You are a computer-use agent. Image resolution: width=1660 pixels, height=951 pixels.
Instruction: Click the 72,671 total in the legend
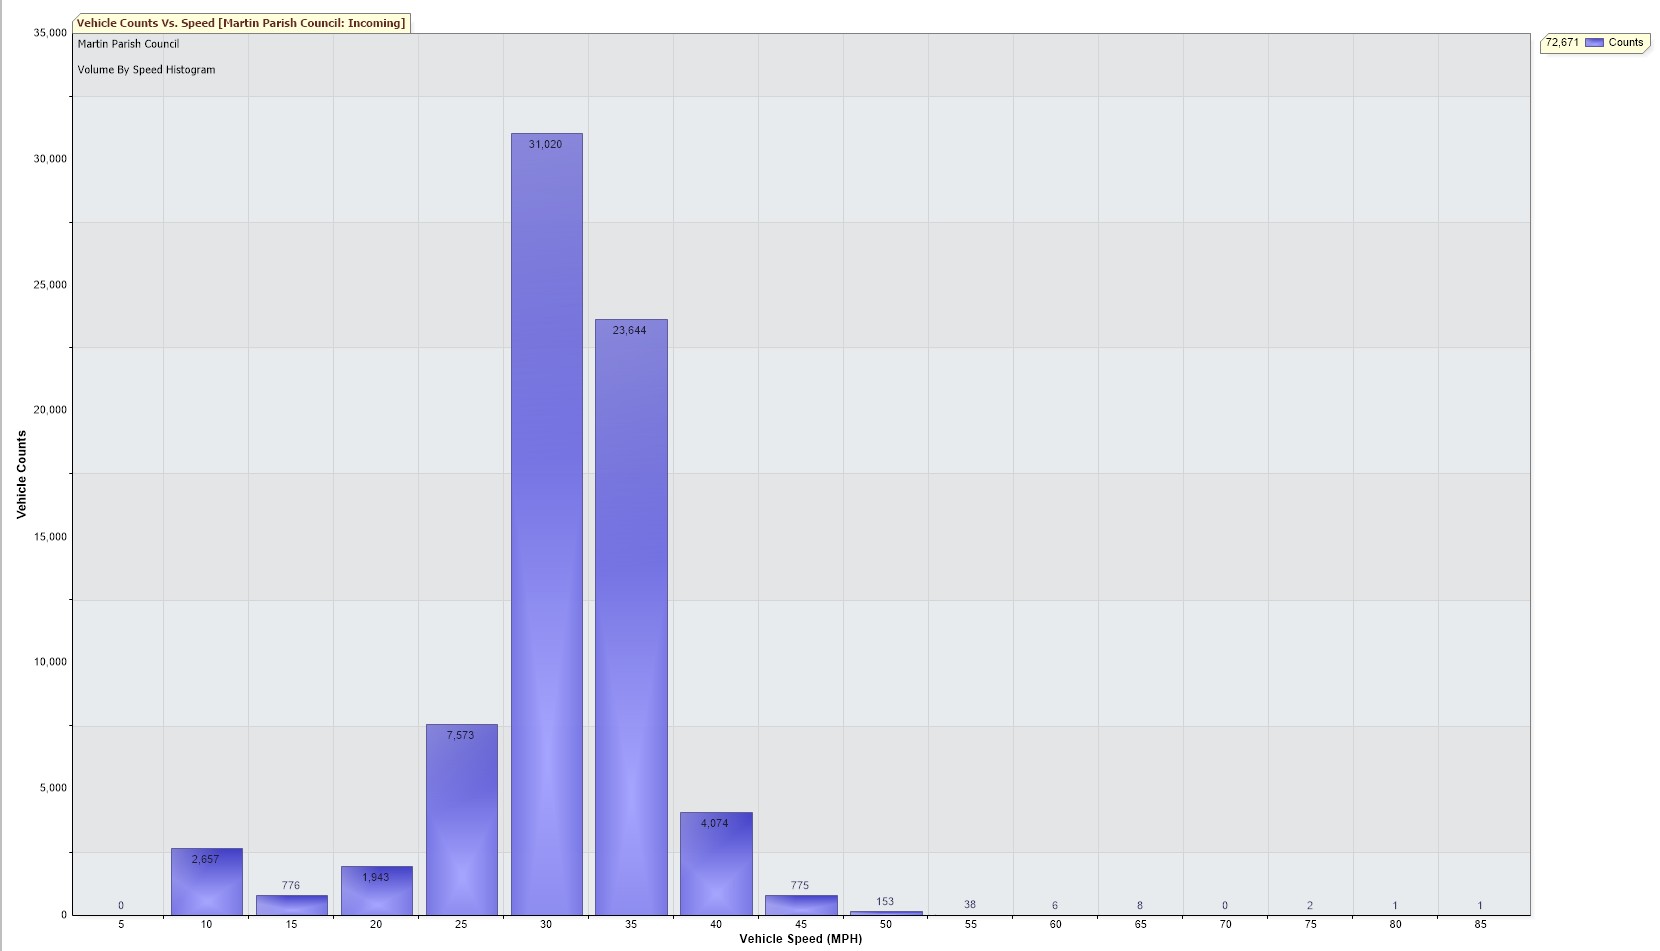click(1561, 43)
